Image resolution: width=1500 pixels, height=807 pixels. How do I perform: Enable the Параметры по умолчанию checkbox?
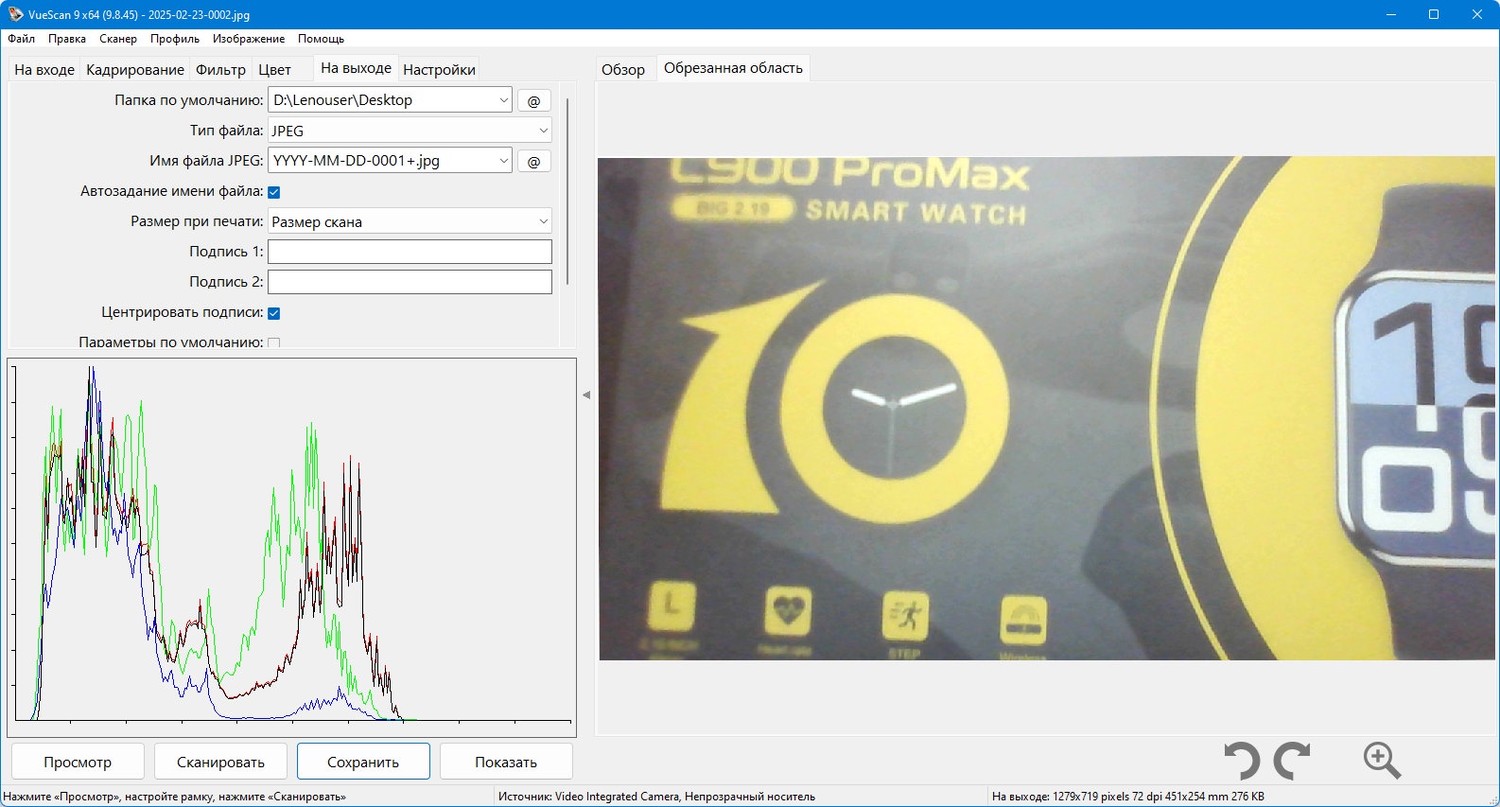(274, 343)
